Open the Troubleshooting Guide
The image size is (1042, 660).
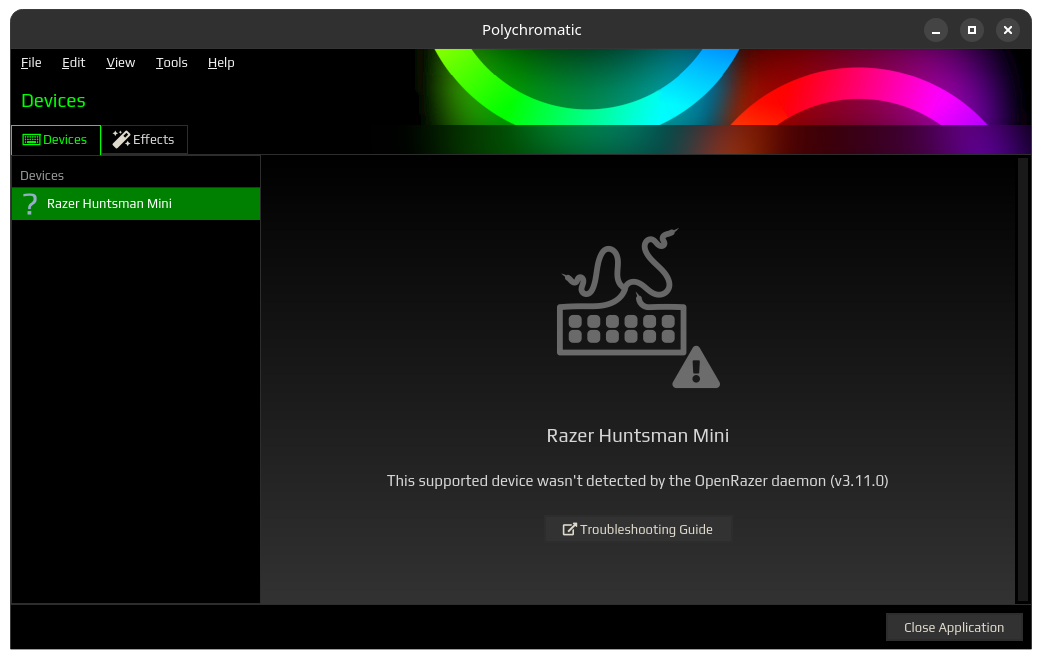(x=638, y=528)
